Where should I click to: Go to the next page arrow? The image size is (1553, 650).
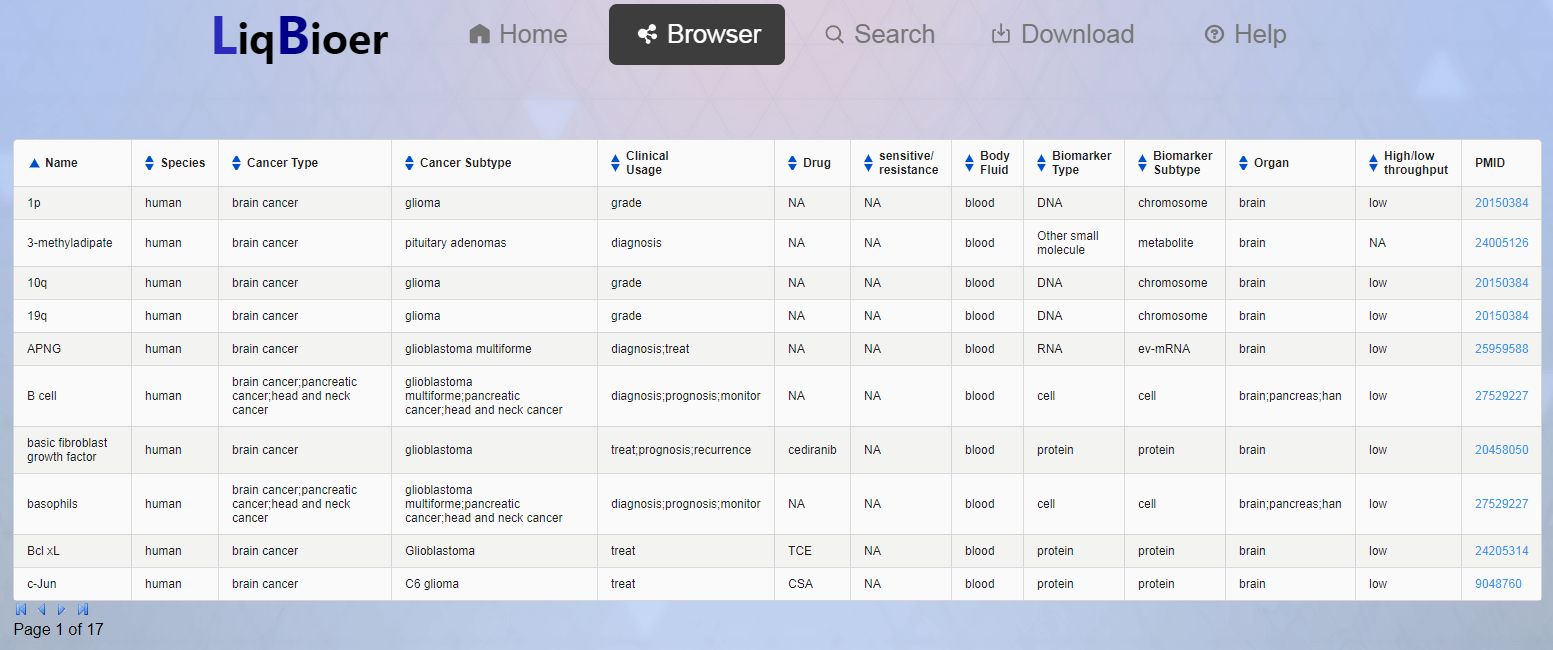click(62, 609)
